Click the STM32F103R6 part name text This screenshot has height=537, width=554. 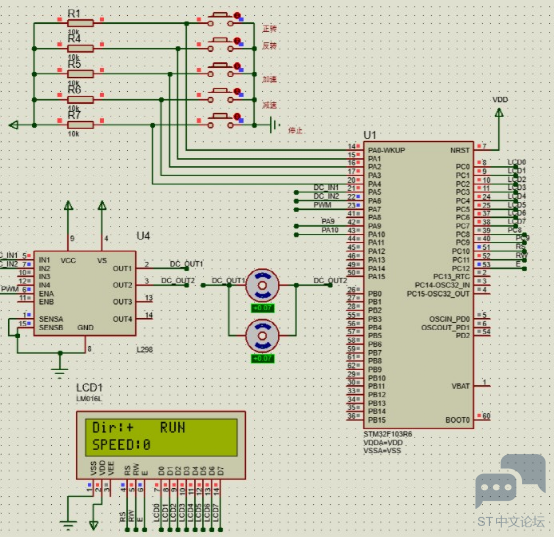[x=388, y=434]
